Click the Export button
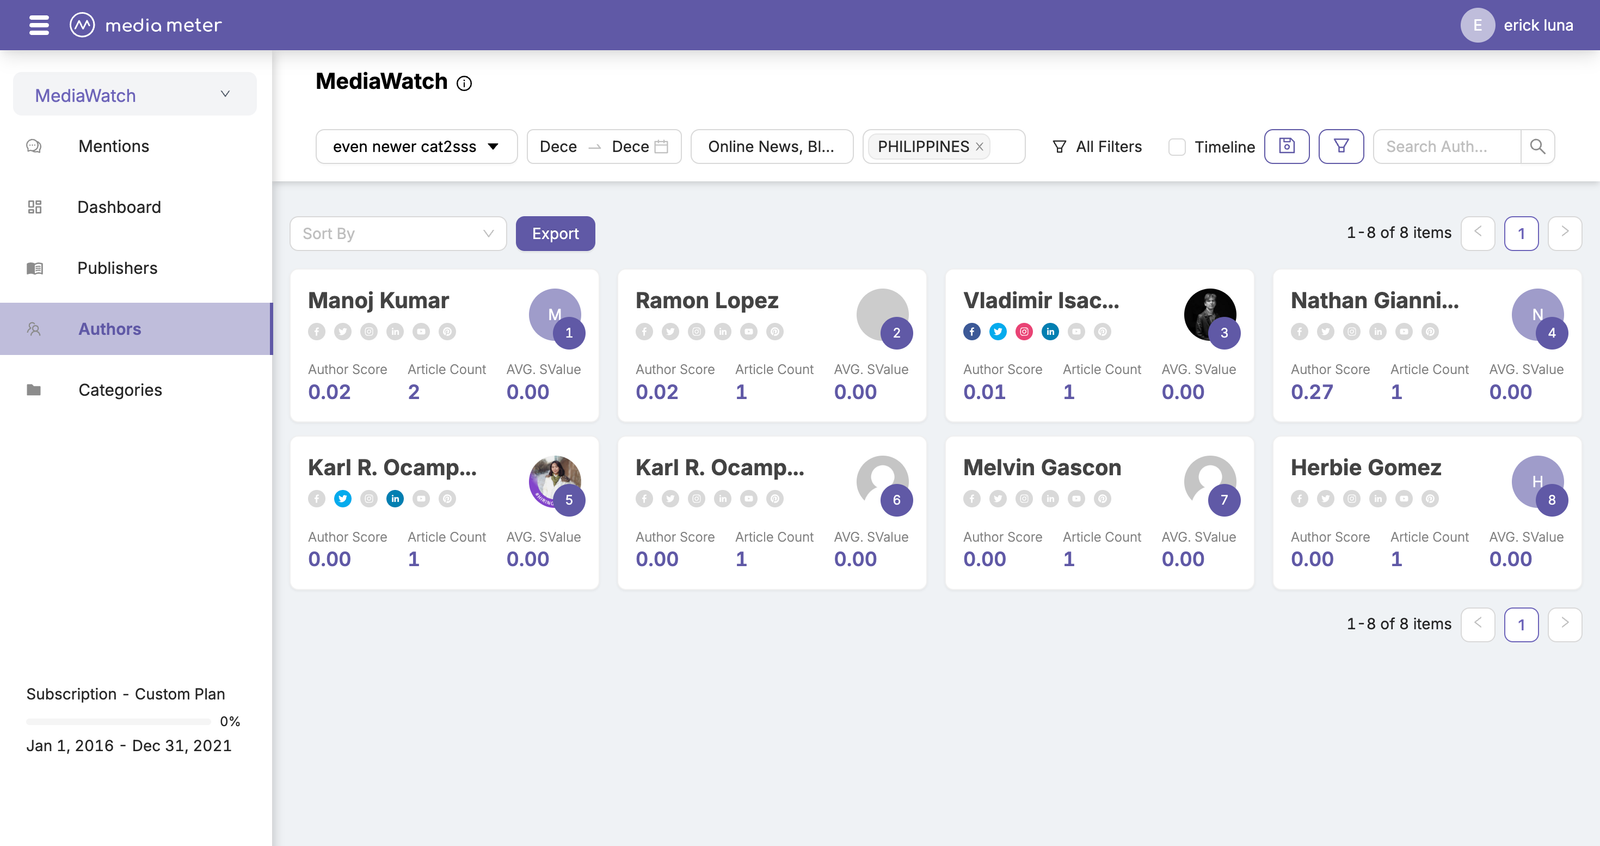The width and height of the screenshot is (1600, 846). click(555, 233)
